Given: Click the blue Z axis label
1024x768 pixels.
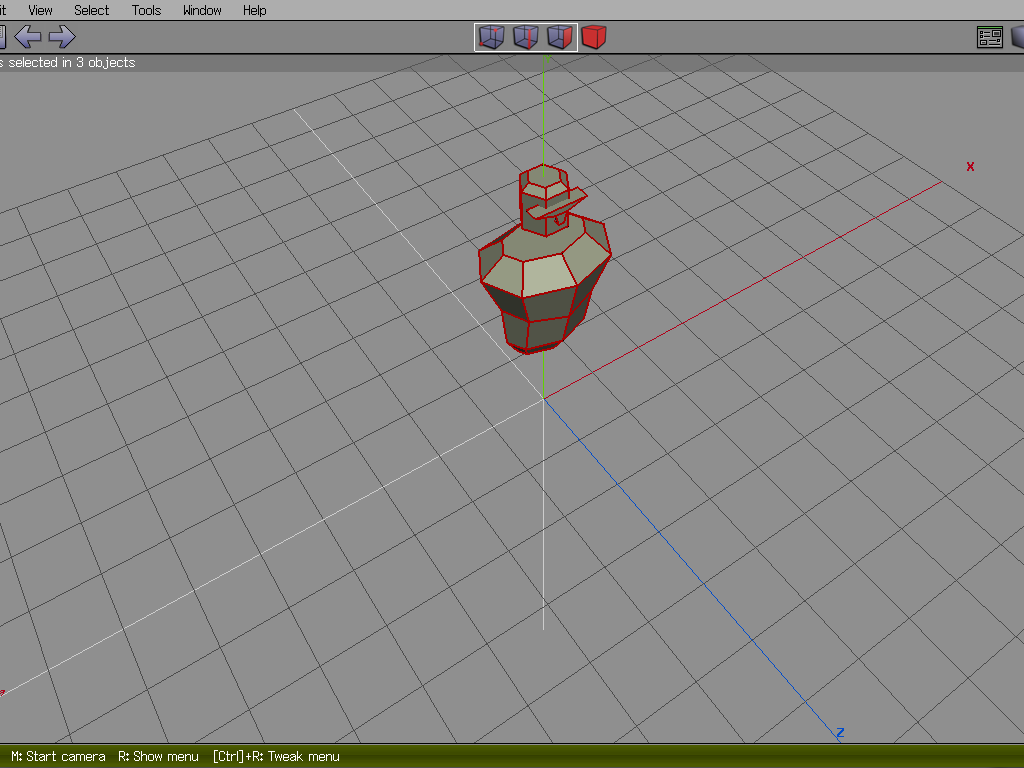Looking at the screenshot, I should (x=840, y=733).
